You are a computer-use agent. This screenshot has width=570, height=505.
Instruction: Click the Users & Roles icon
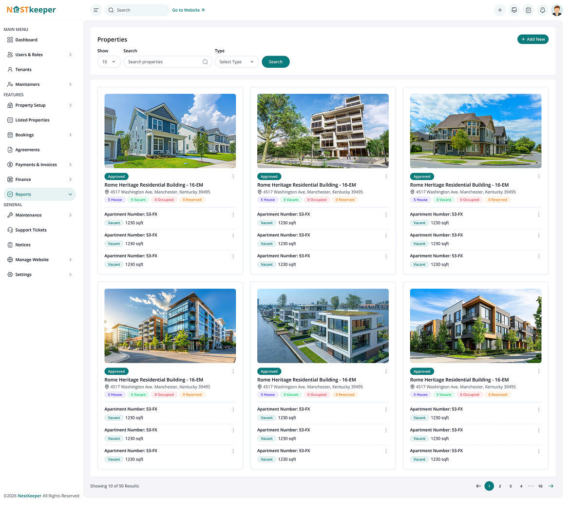click(x=10, y=55)
